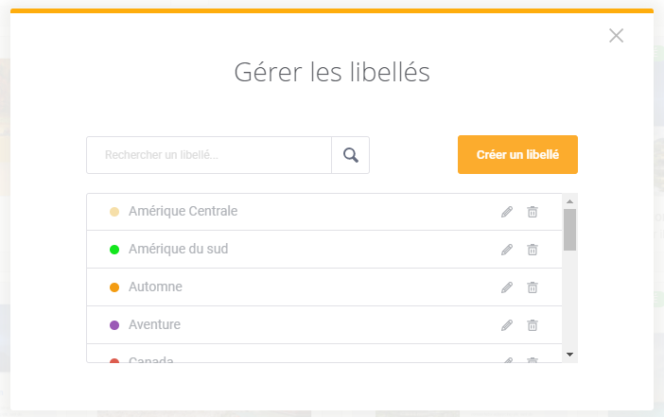The width and height of the screenshot is (664, 417).
Task: Click the scrollbar up arrow
Action: click(570, 200)
